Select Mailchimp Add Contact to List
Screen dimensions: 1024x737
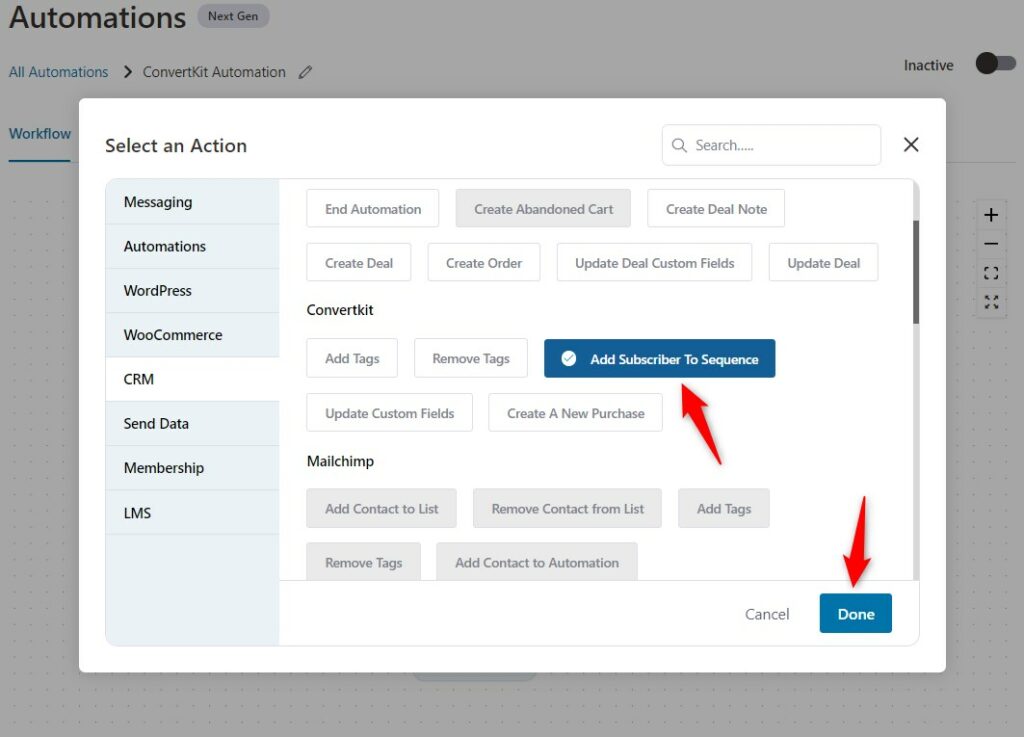pos(381,509)
